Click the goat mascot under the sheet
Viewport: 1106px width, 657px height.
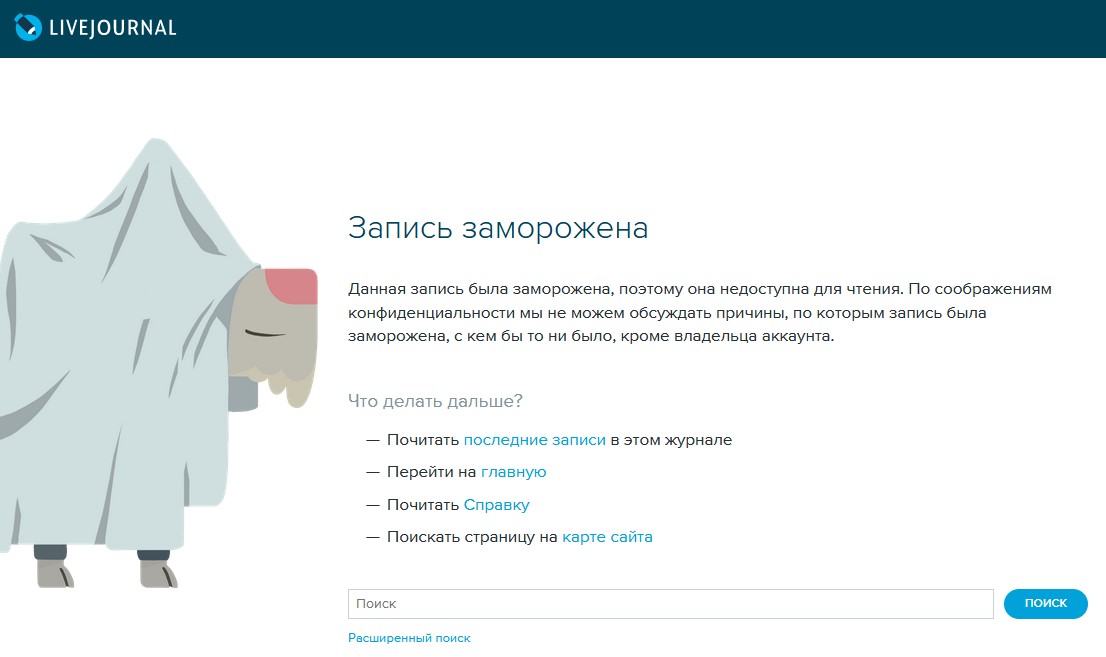click(x=157, y=363)
